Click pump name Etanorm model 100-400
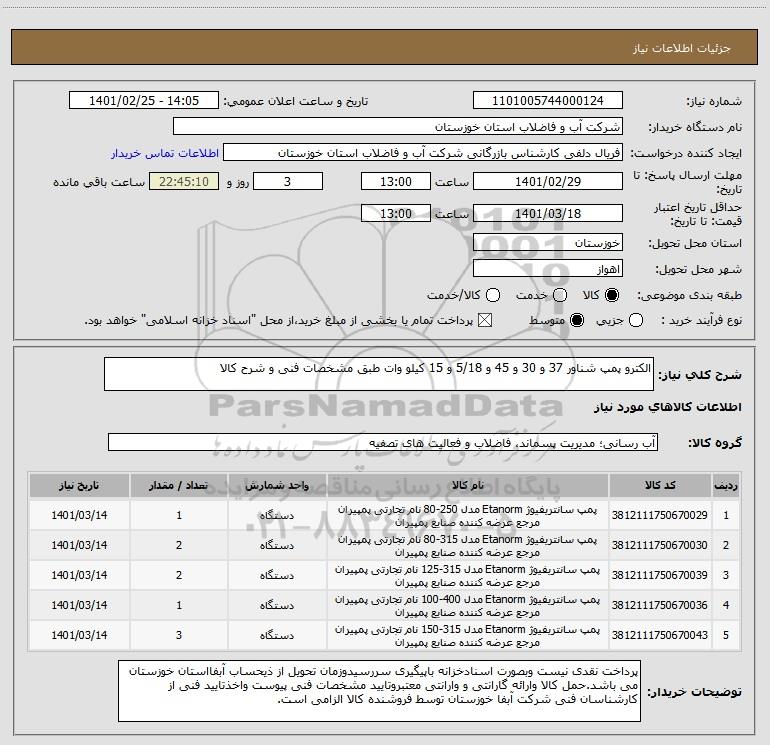The width and height of the screenshot is (770, 745). click(x=468, y=606)
